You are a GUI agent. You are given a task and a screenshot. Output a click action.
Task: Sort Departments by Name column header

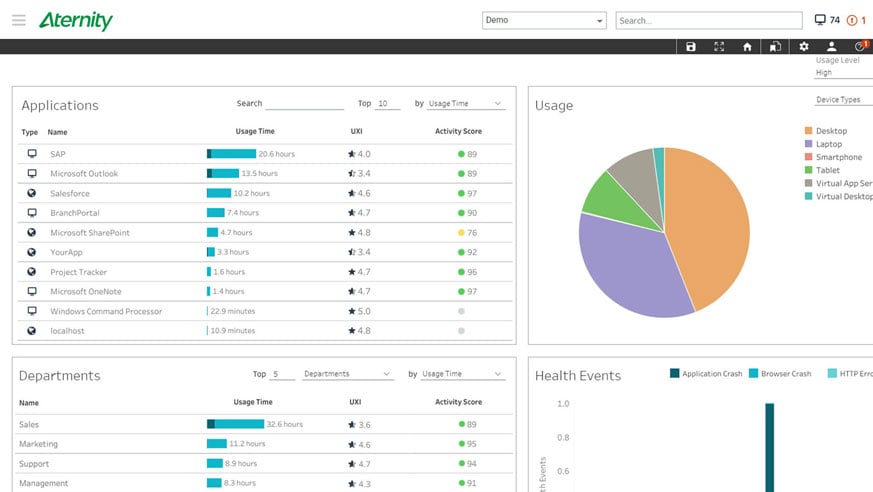tap(29, 403)
